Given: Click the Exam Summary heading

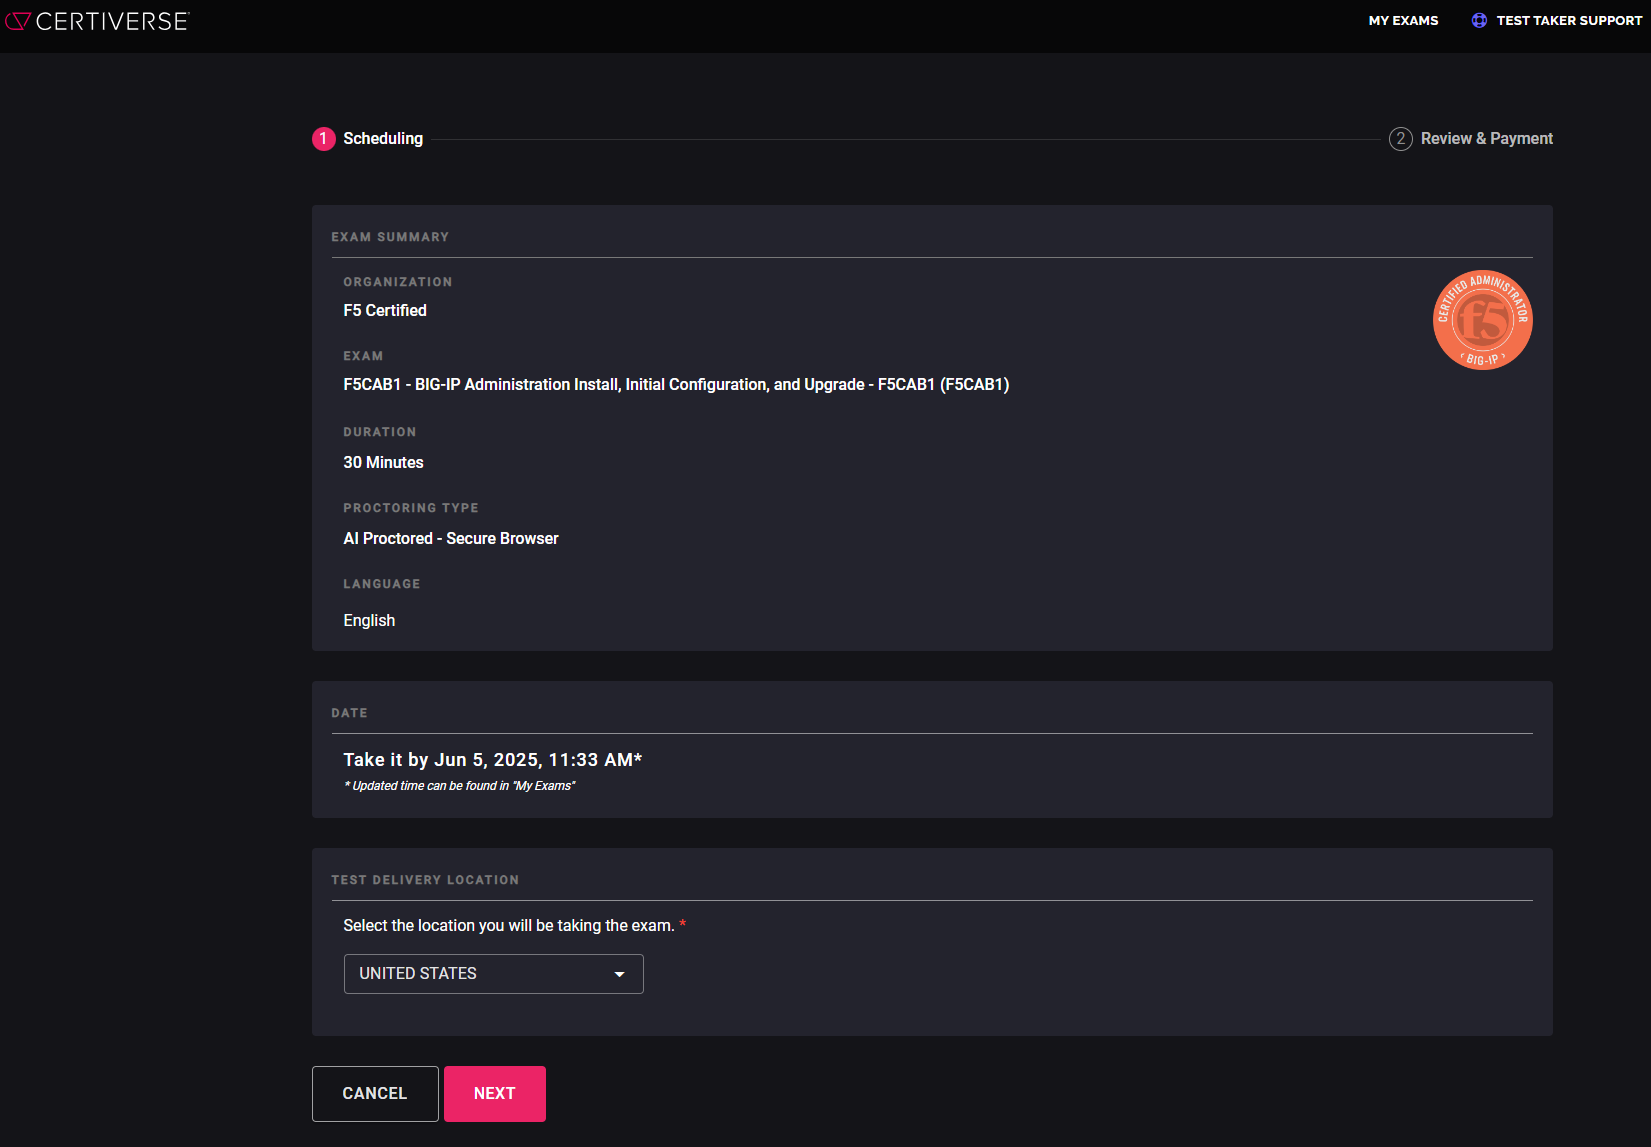Looking at the screenshot, I should (390, 237).
